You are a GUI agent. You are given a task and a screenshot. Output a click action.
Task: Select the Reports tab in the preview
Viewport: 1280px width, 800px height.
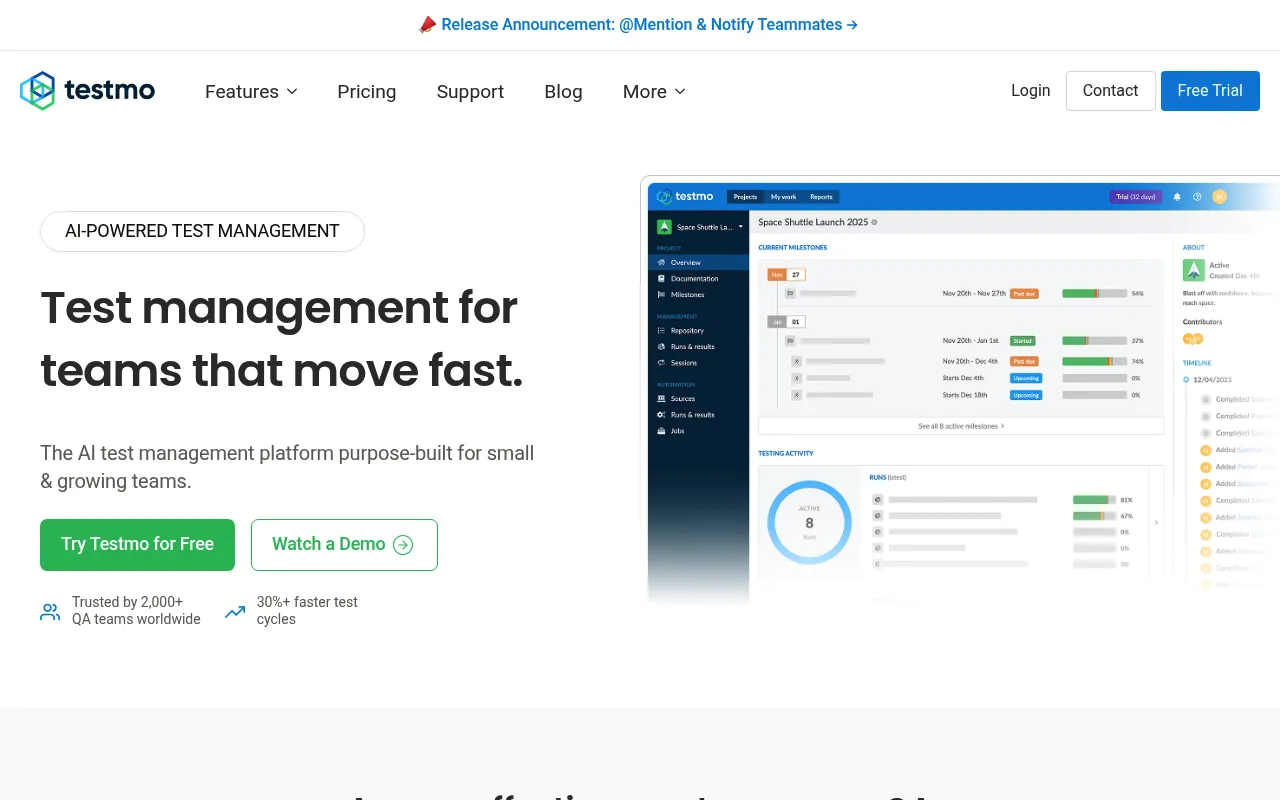(x=821, y=197)
